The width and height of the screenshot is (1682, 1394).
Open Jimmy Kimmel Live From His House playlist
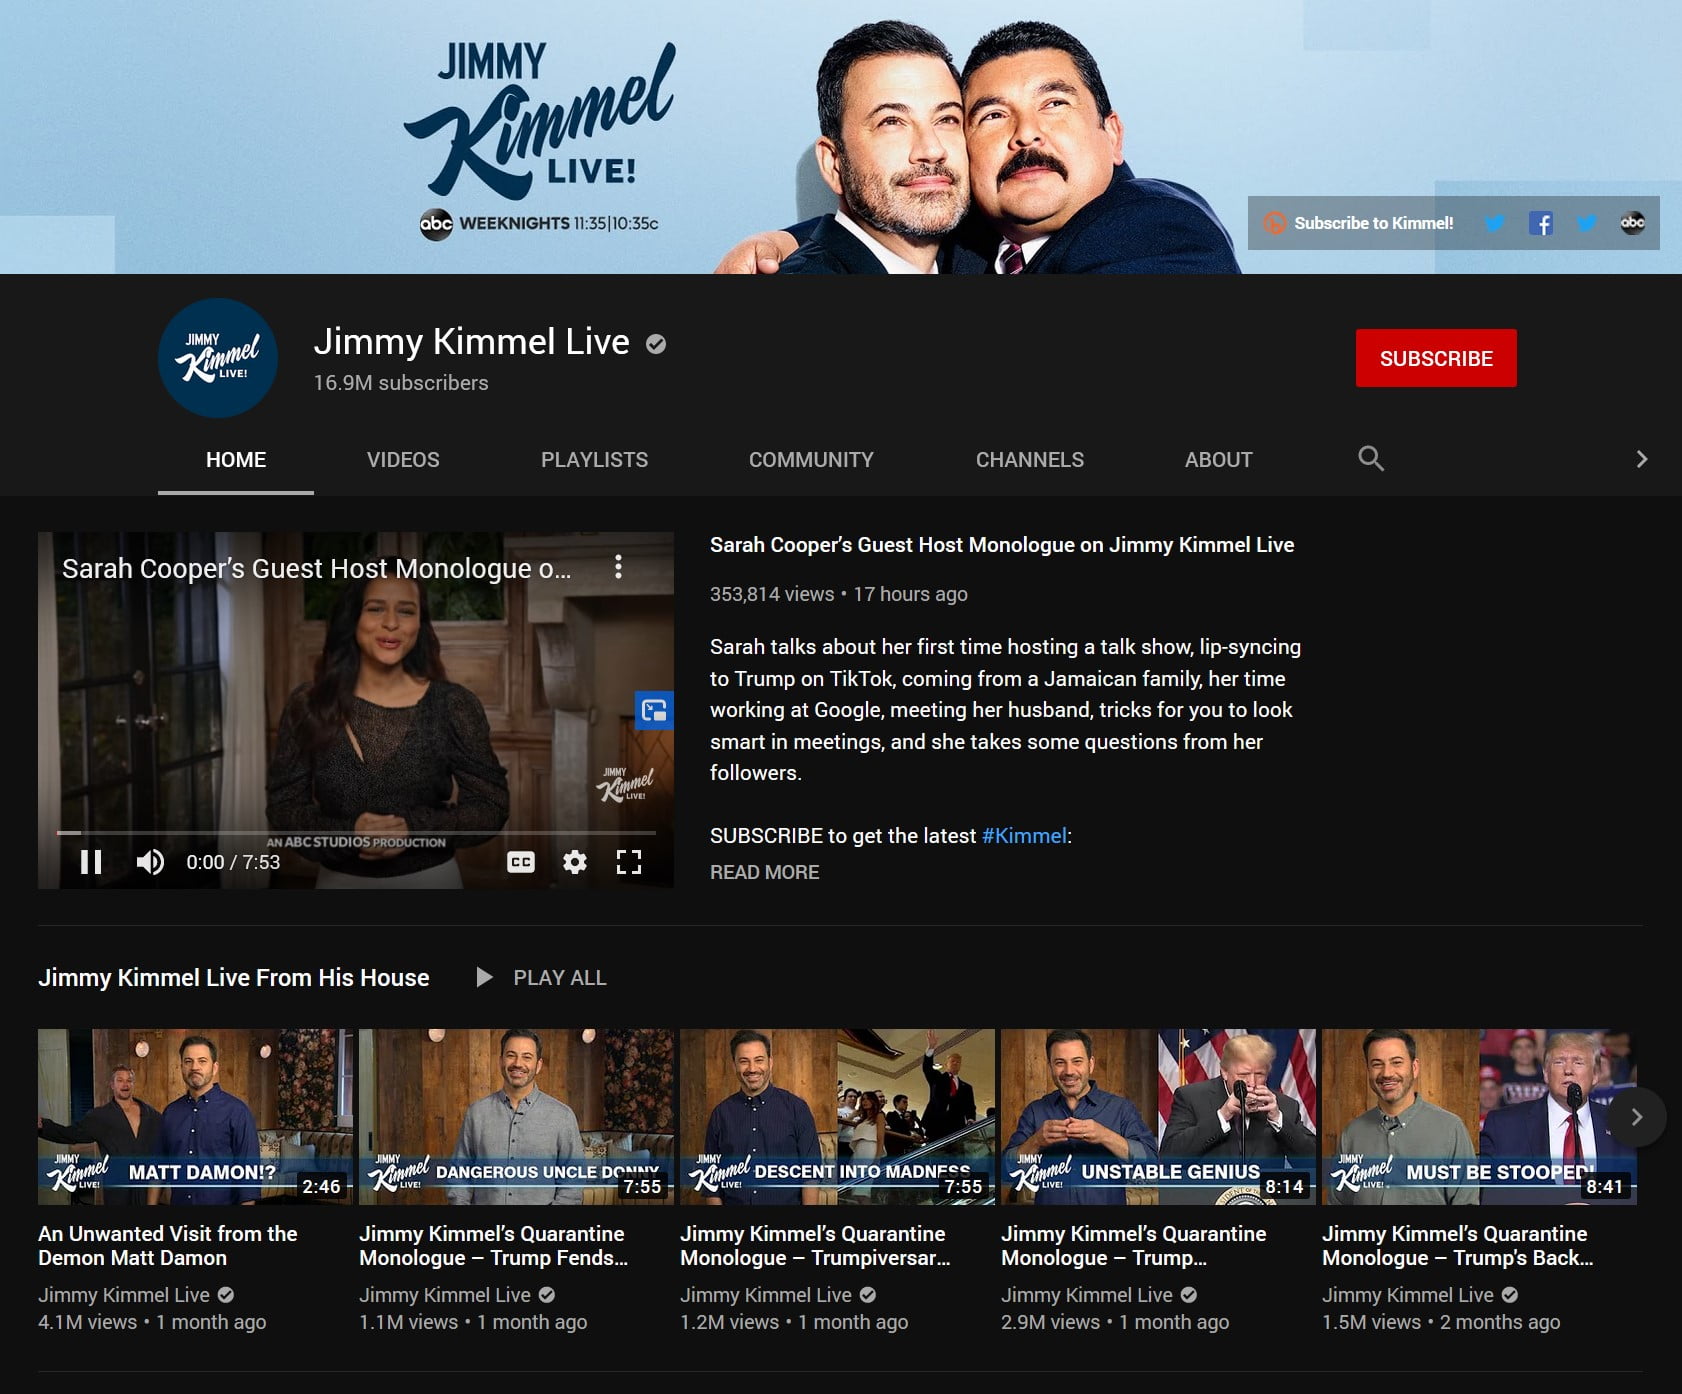click(x=234, y=978)
